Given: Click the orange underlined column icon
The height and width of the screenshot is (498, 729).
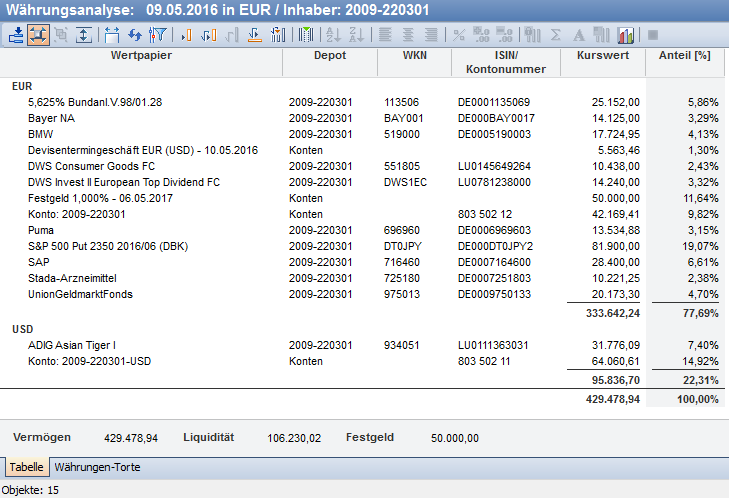Looking at the screenshot, I should (253, 34).
